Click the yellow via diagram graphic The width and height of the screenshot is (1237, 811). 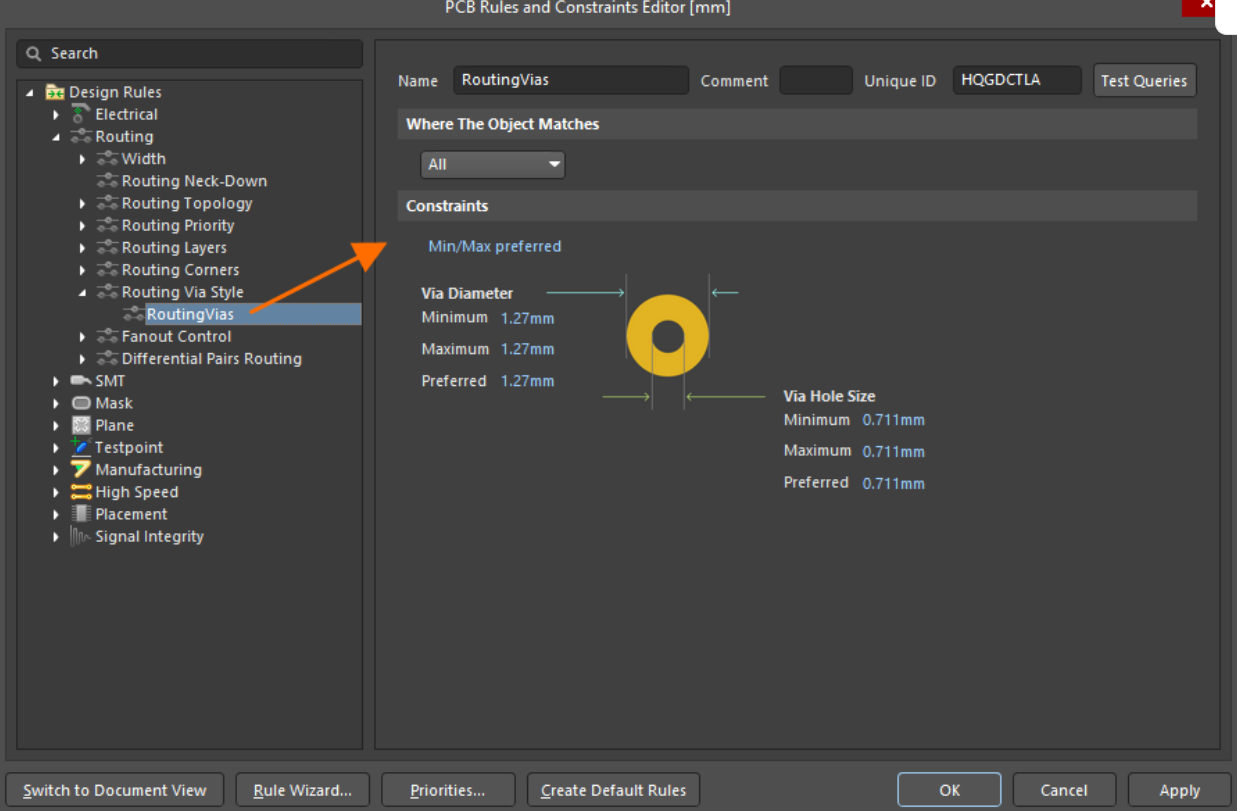pos(668,336)
